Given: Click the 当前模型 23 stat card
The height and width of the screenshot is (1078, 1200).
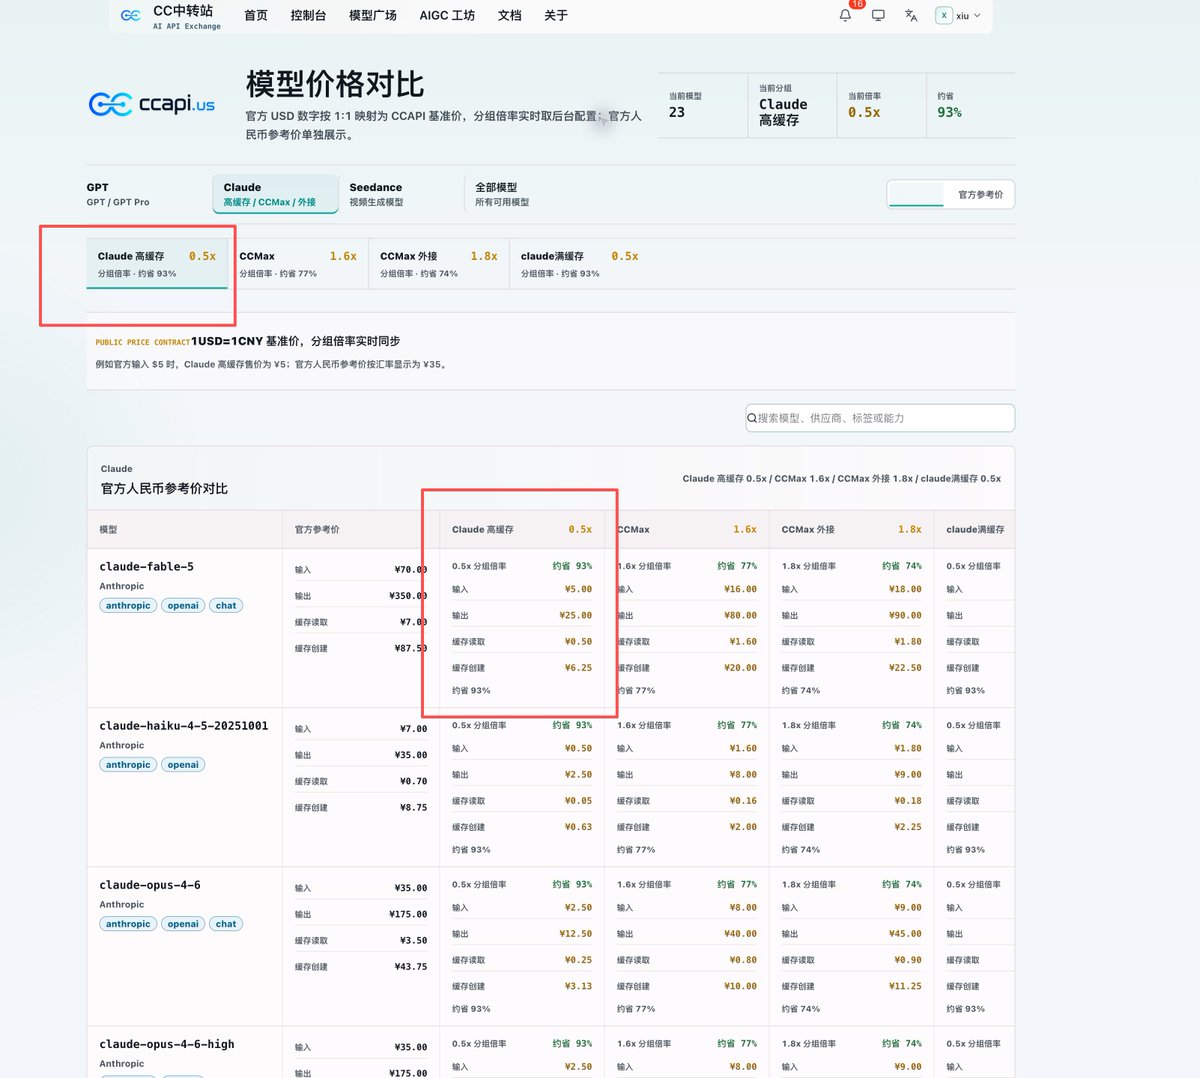Looking at the screenshot, I should 703,105.
